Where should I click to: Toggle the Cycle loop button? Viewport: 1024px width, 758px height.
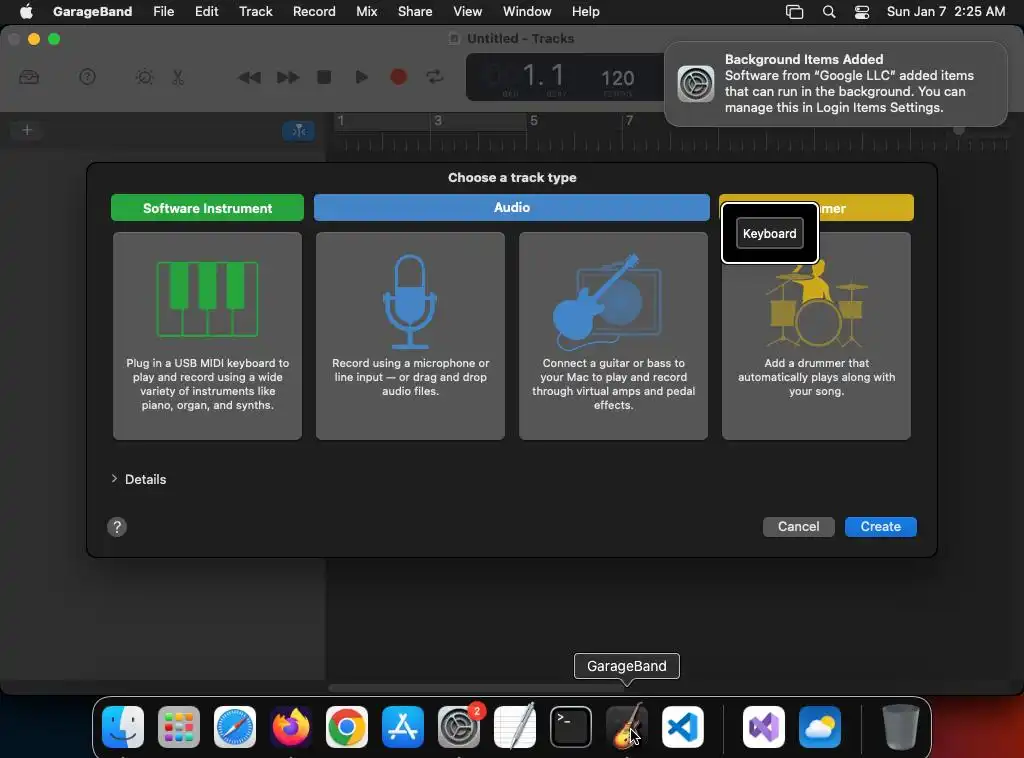pos(435,77)
